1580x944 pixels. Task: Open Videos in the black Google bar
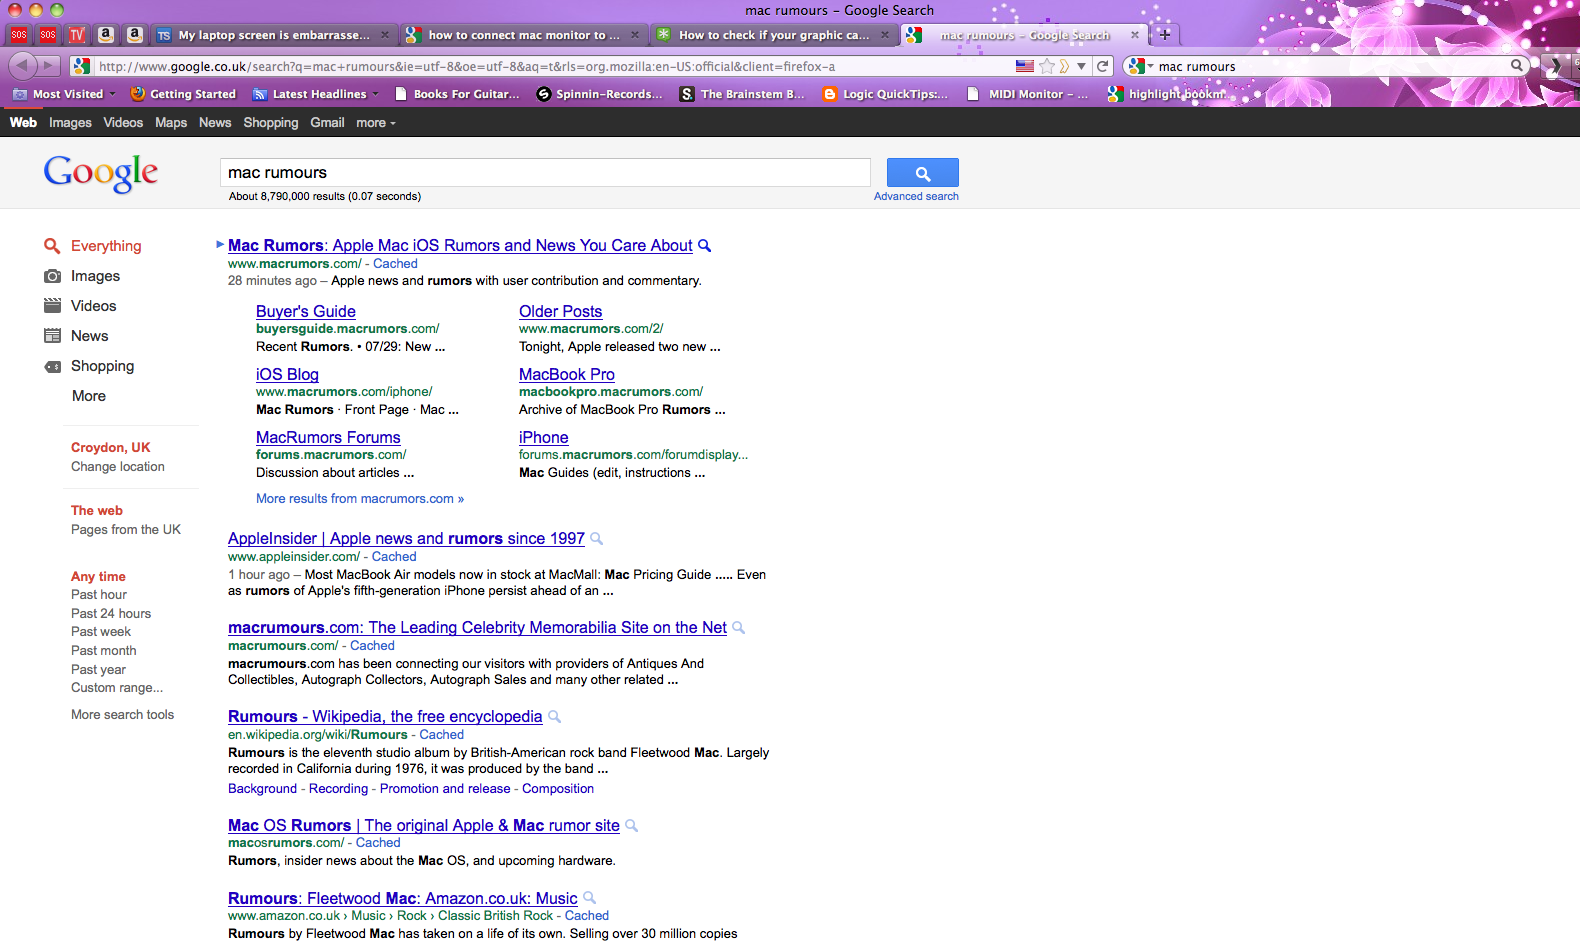coord(123,123)
